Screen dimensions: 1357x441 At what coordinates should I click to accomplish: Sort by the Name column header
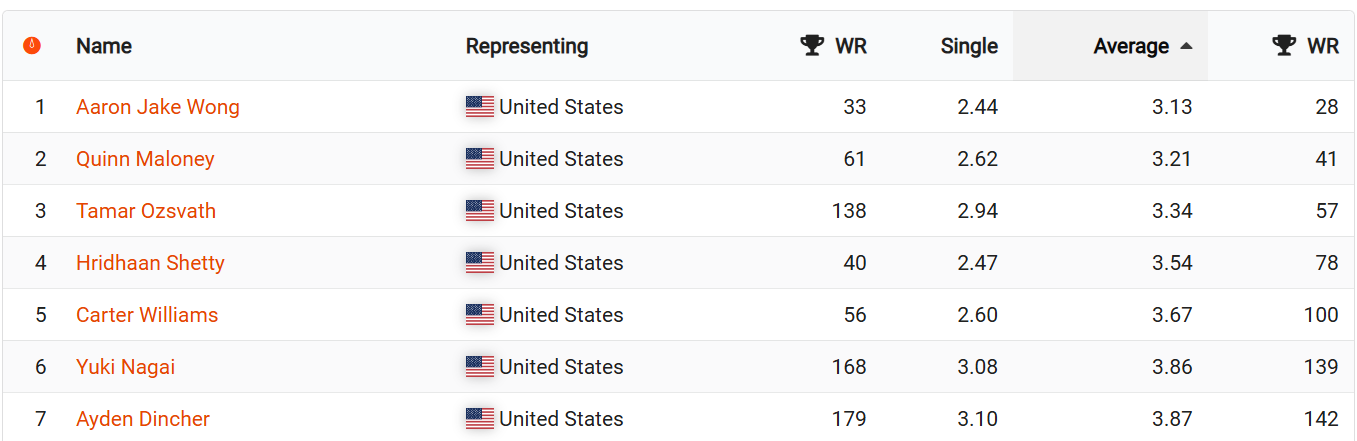[x=104, y=46]
